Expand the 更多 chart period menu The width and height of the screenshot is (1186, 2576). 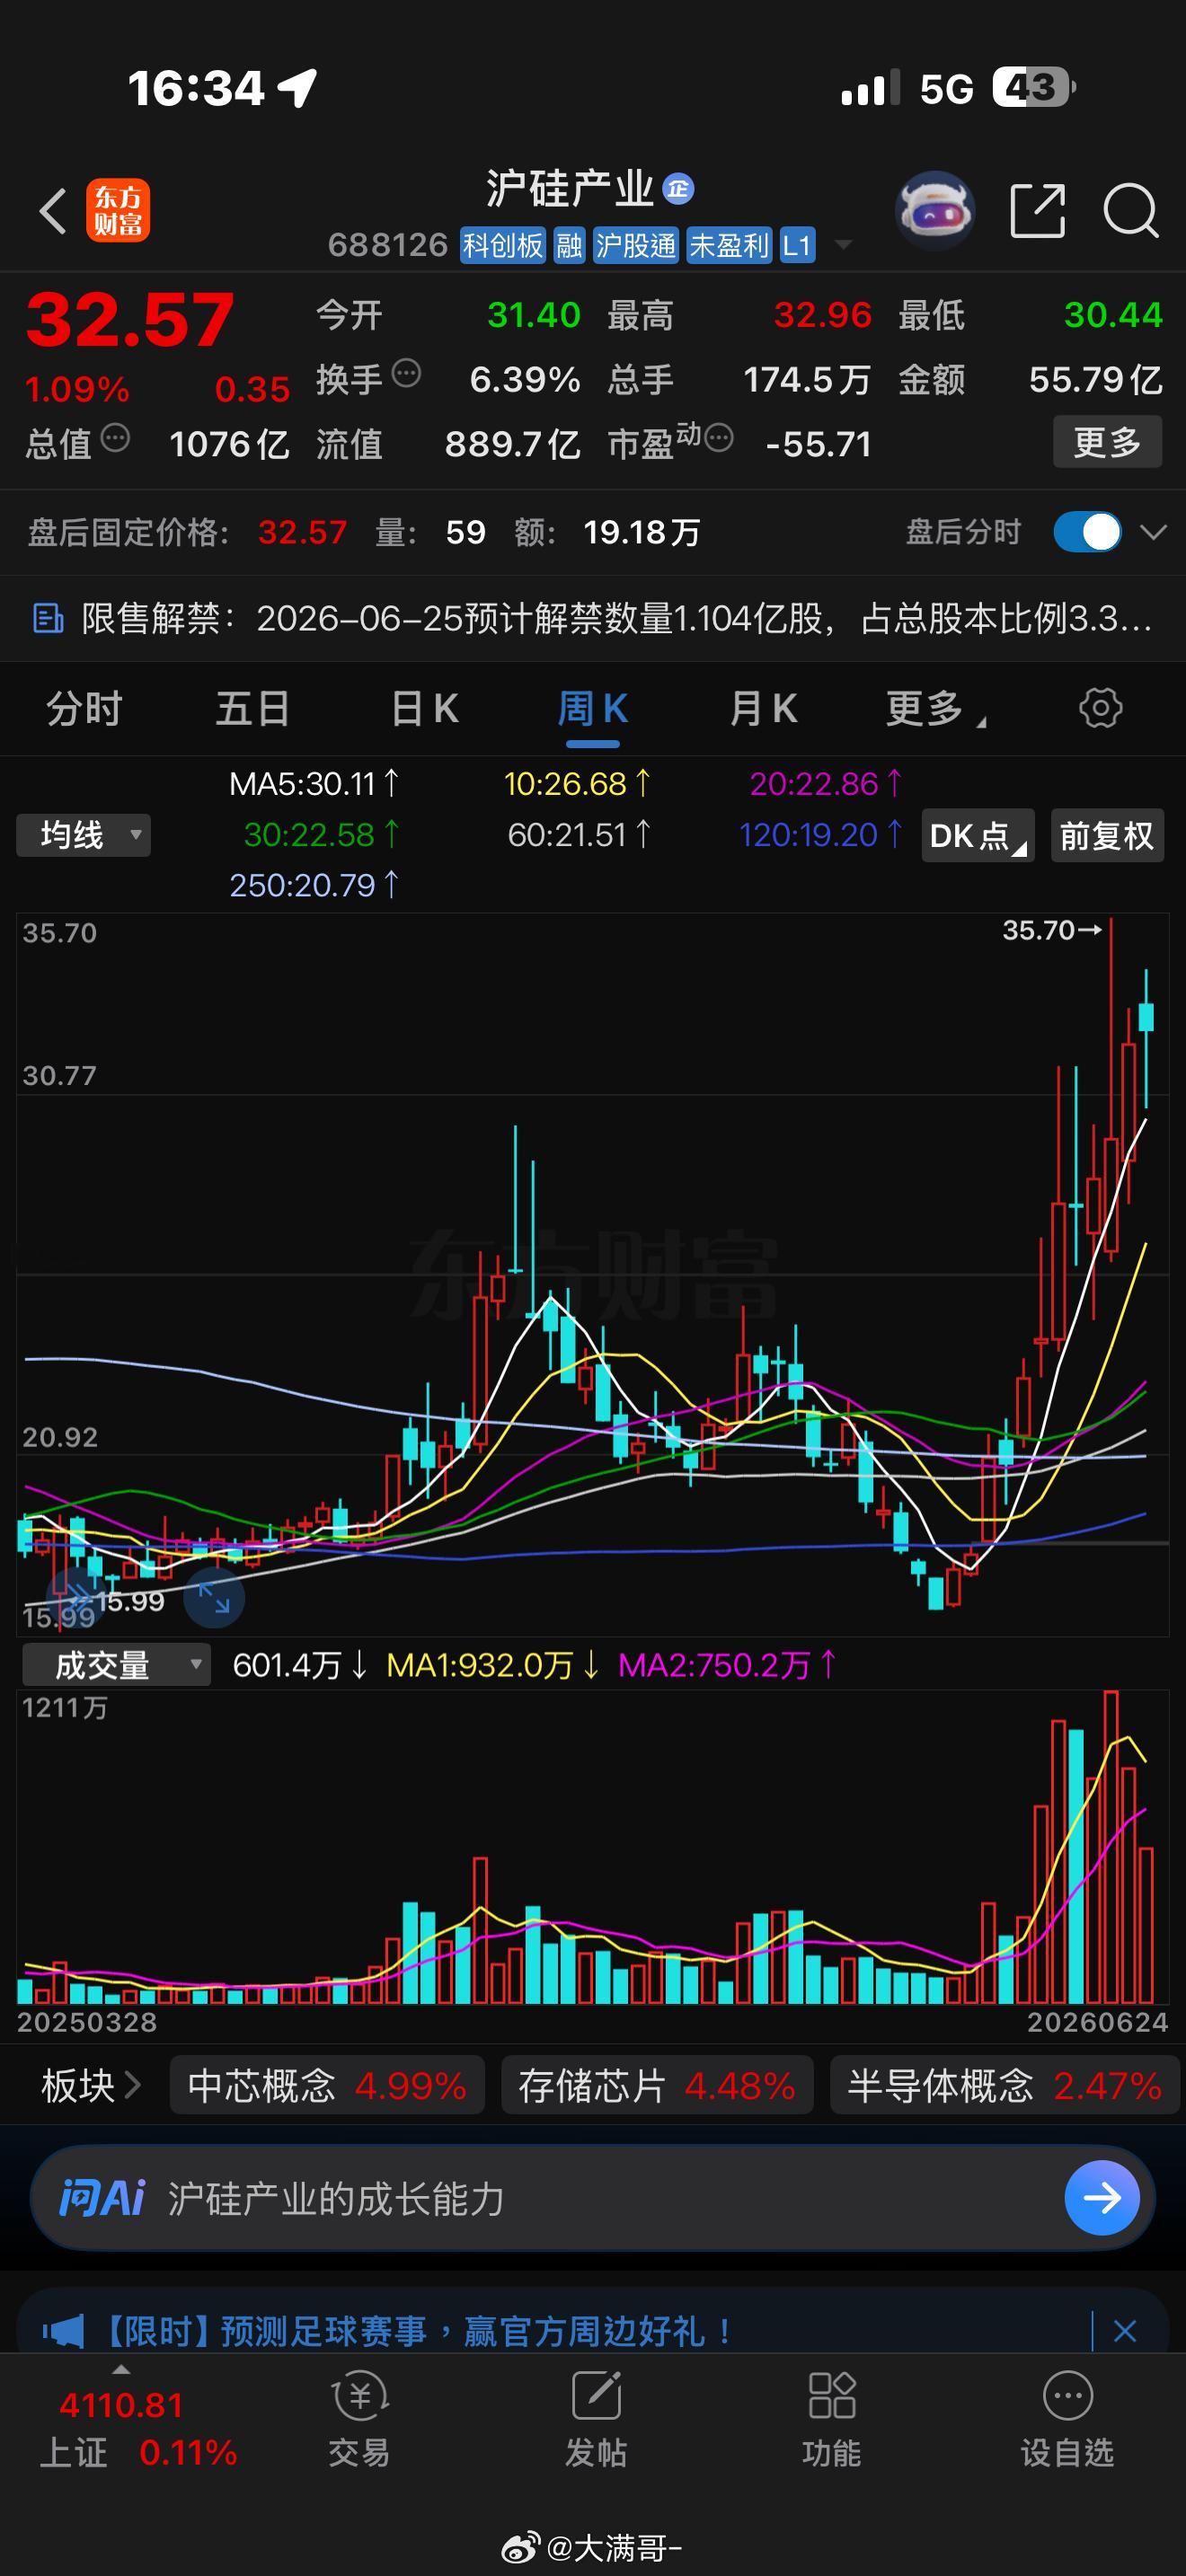click(x=935, y=709)
